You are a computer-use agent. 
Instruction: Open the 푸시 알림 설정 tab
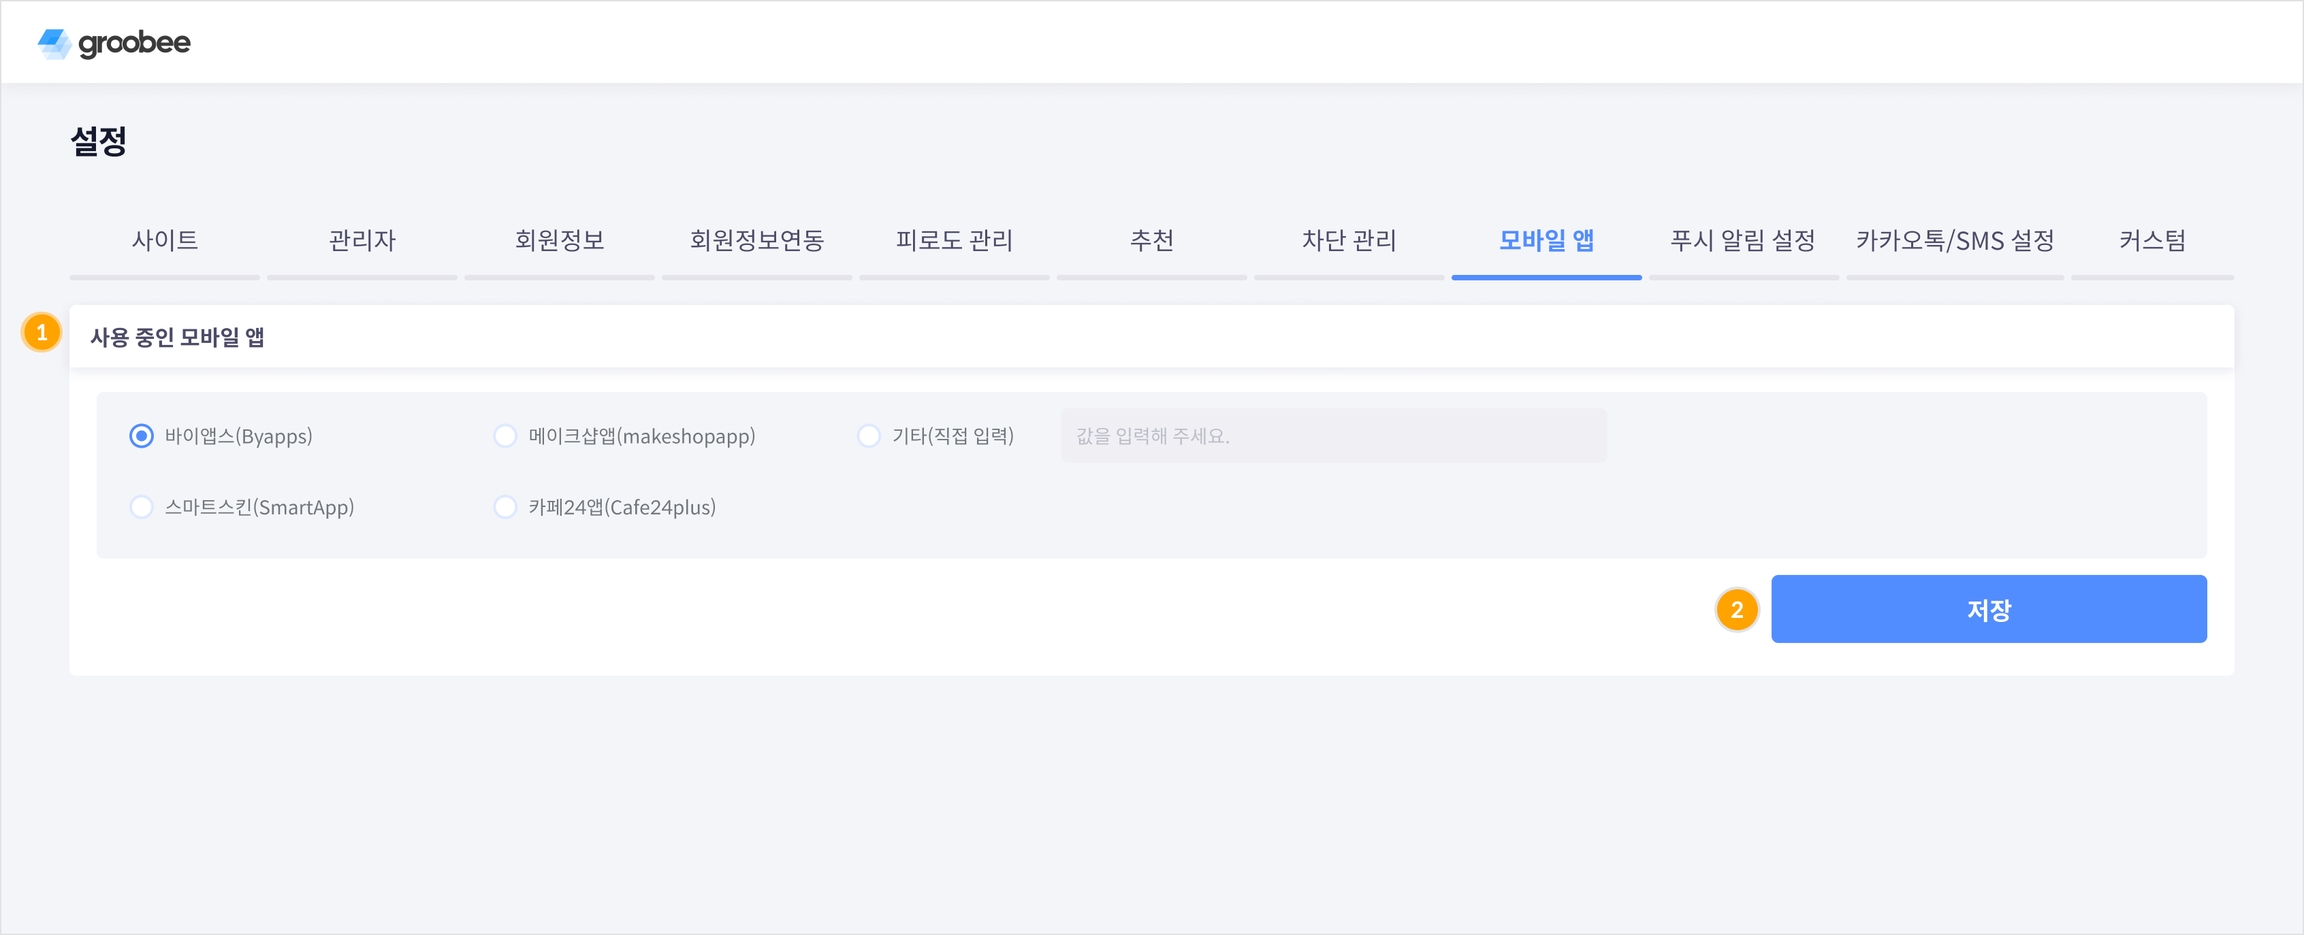point(1743,241)
